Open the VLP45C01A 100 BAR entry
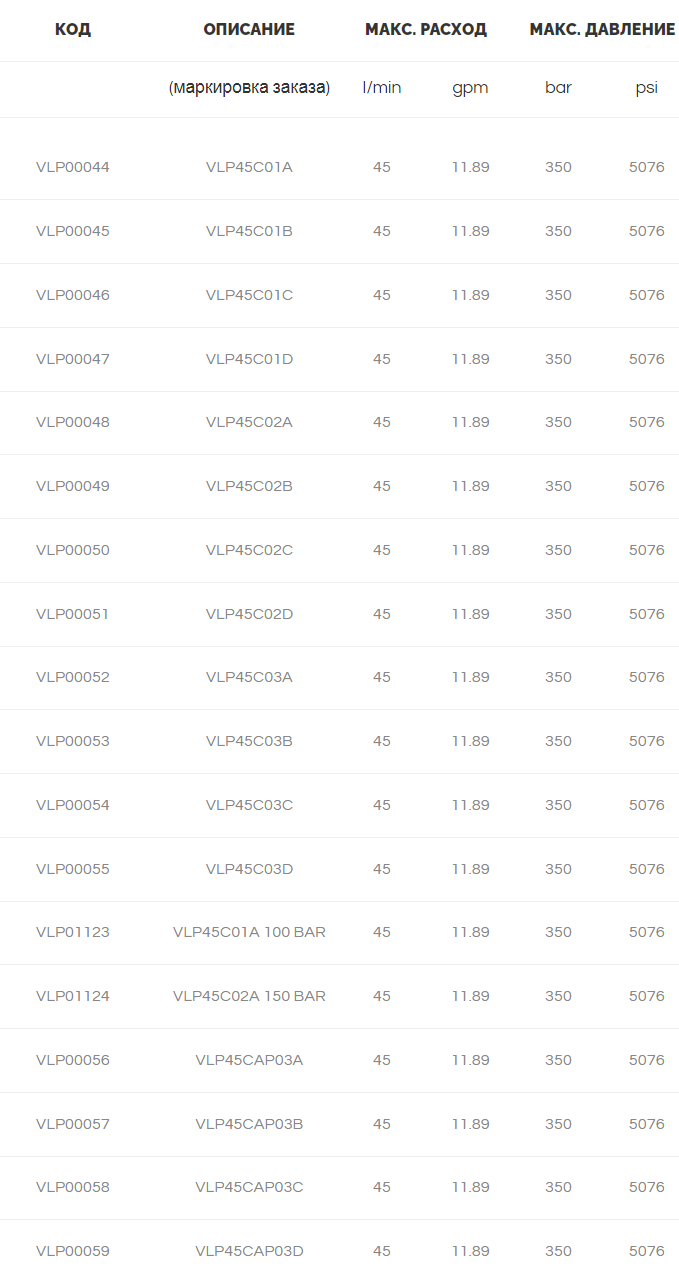 (249, 932)
